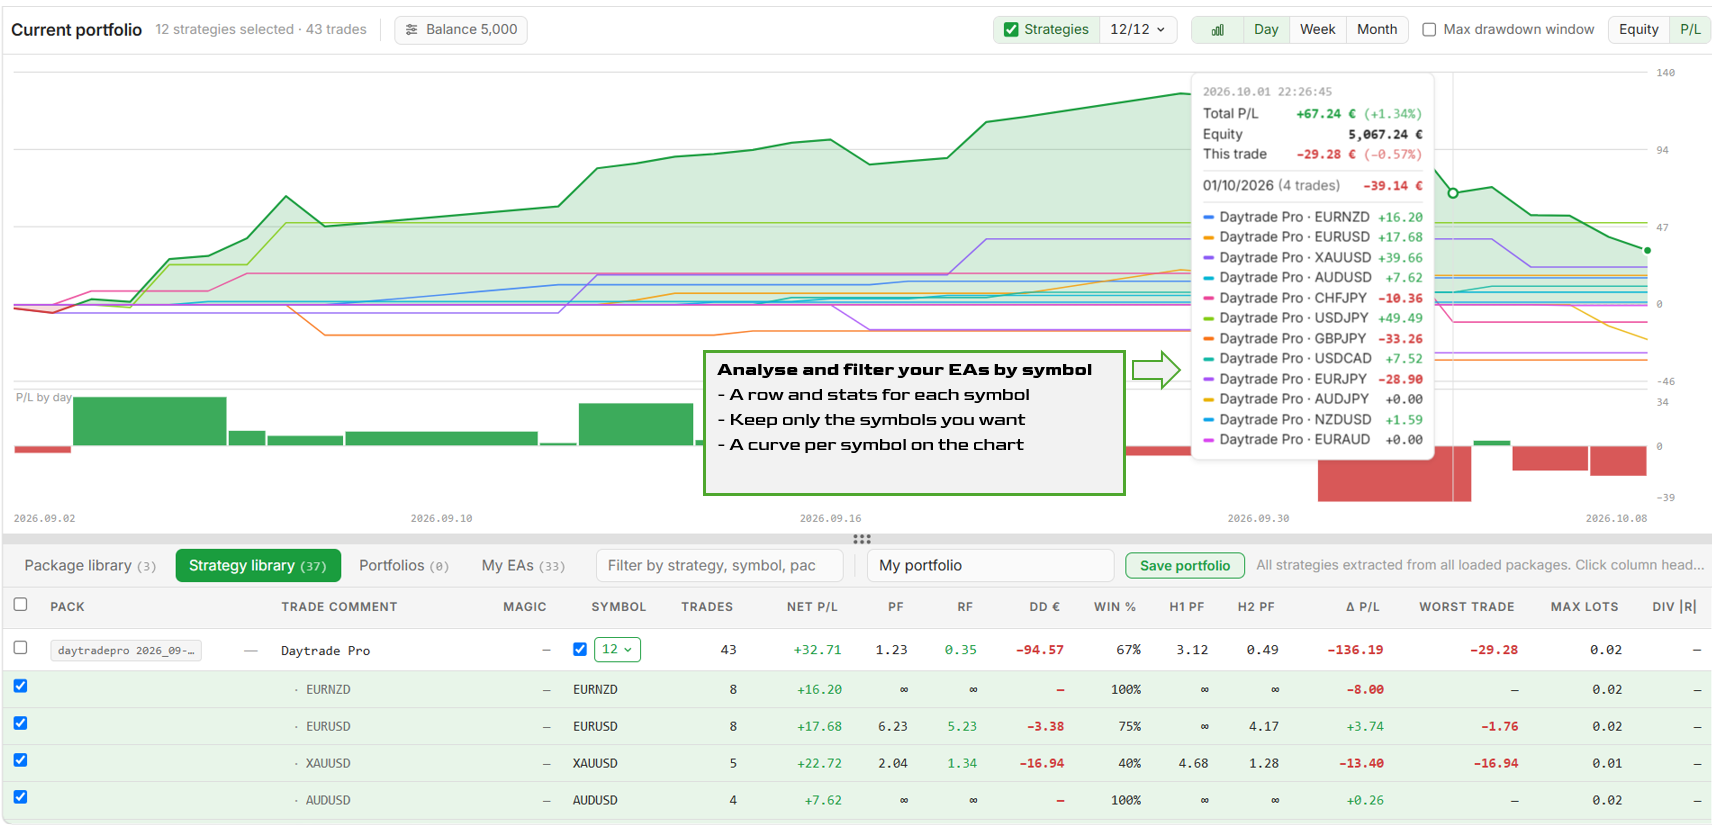Image resolution: width=1712 pixels, height=827 pixels.
Task: Select the P/L chart mode
Action: pos(1690,30)
